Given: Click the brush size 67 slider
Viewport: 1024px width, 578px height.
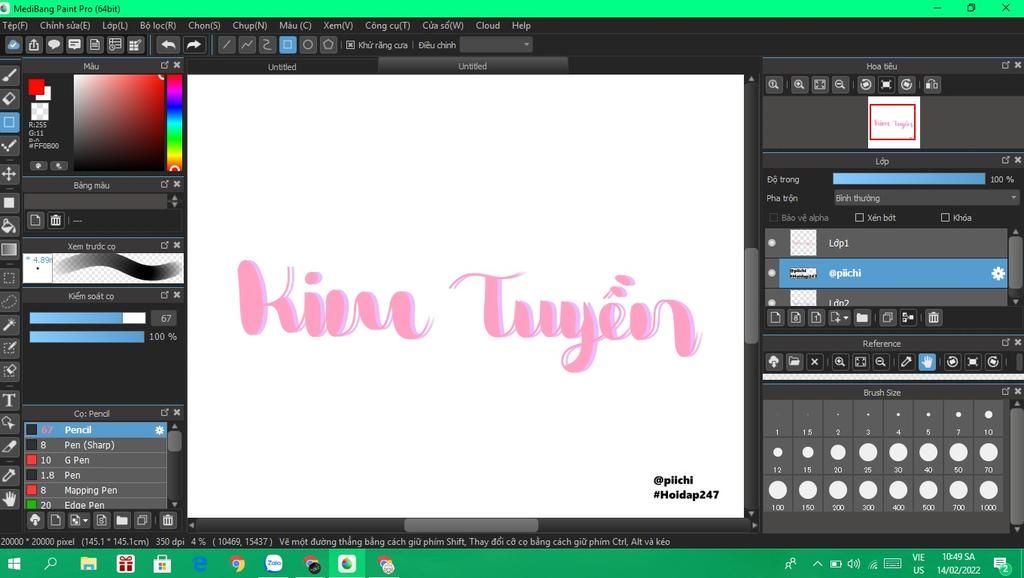Looking at the screenshot, I should pyautogui.click(x=88, y=318).
